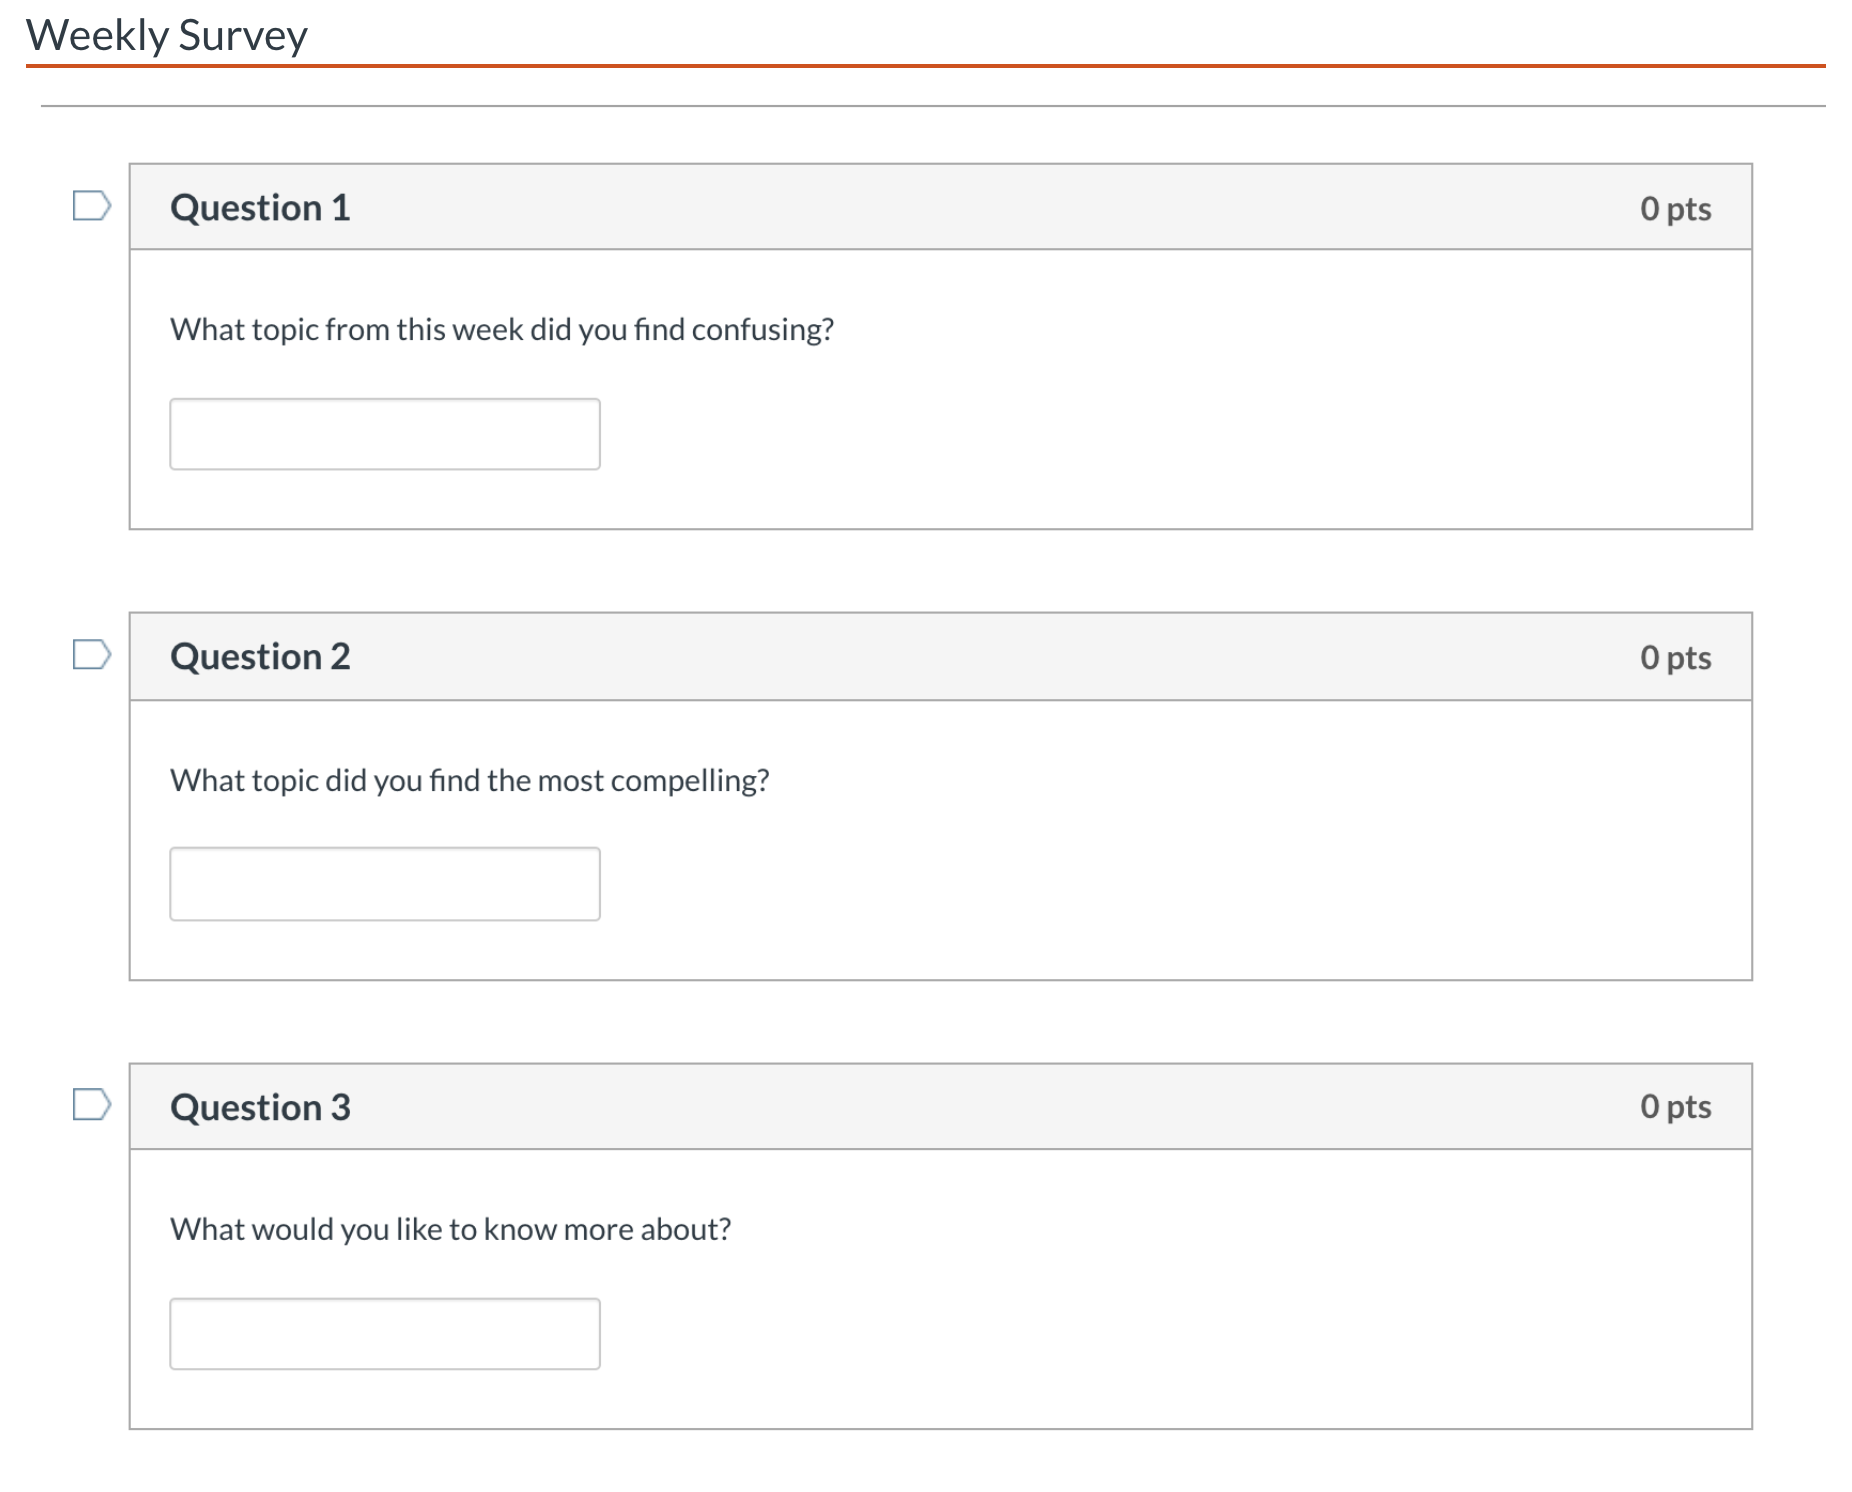The width and height of the screenshot is (1852, 1492).
Task: Click the 'Weekly Survey' title
Action: pos(167,35)
